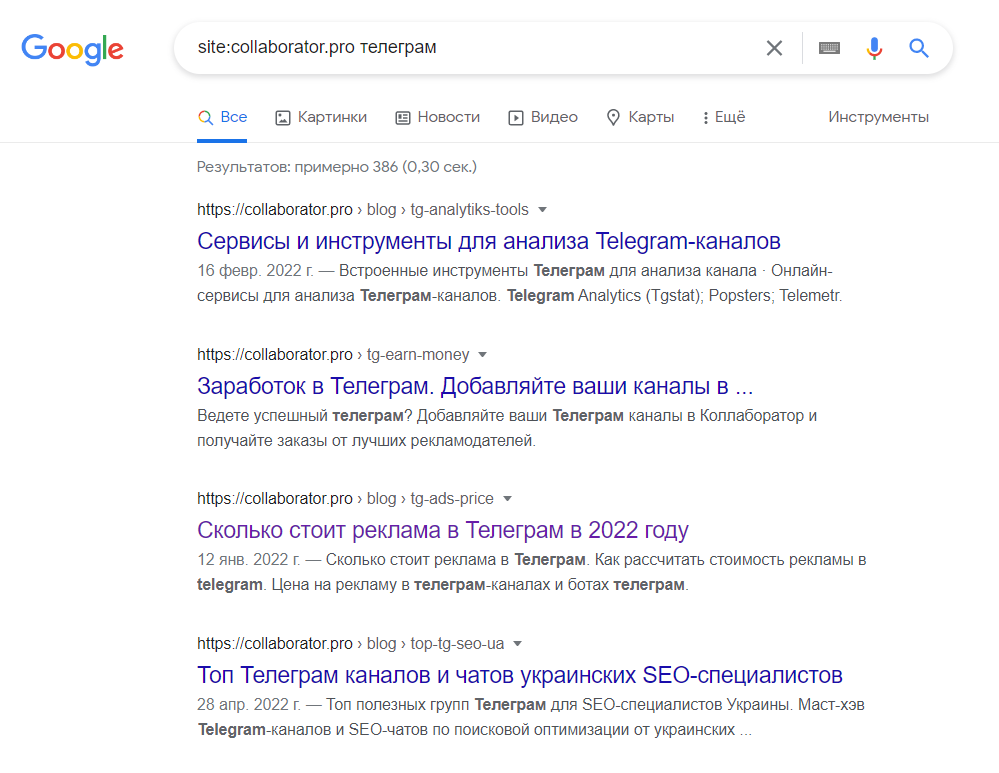Click the blue magnifier to search
999x773 pixels.
[918, 47]
